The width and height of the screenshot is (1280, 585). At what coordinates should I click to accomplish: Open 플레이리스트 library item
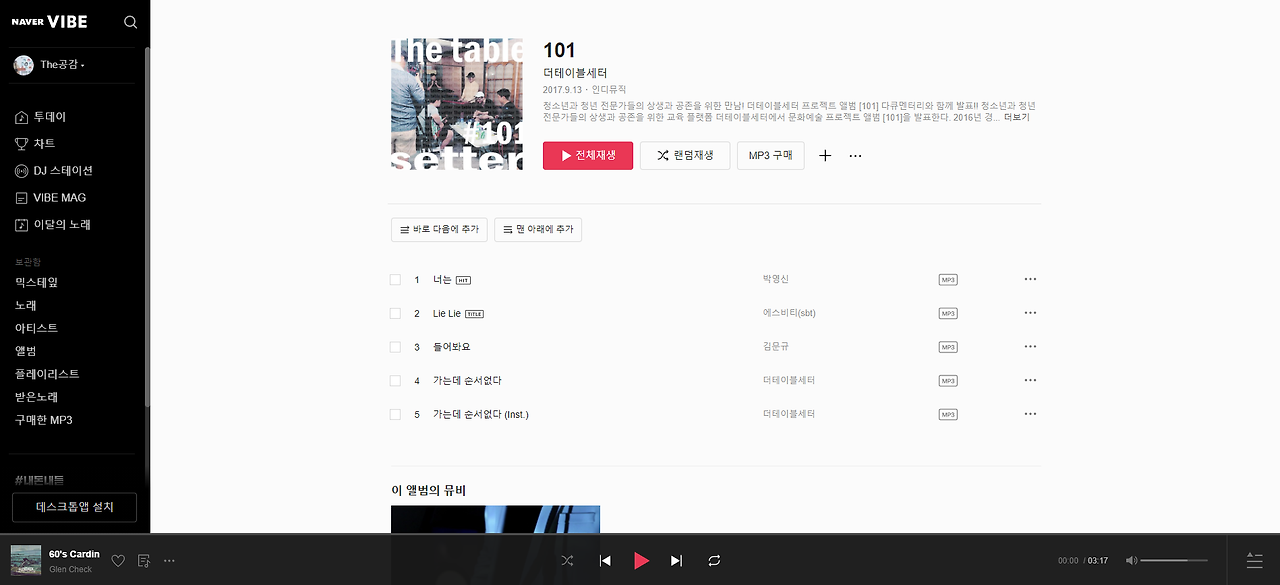pos(47,374)
